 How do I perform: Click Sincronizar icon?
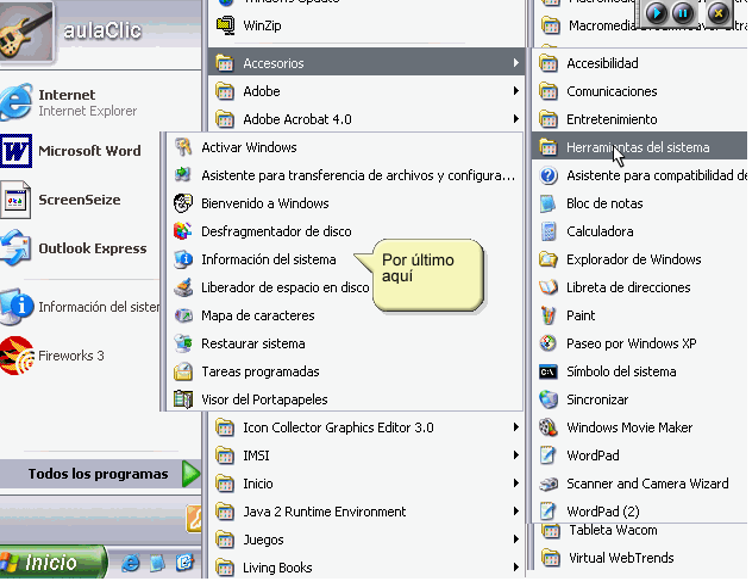[548, 399]
